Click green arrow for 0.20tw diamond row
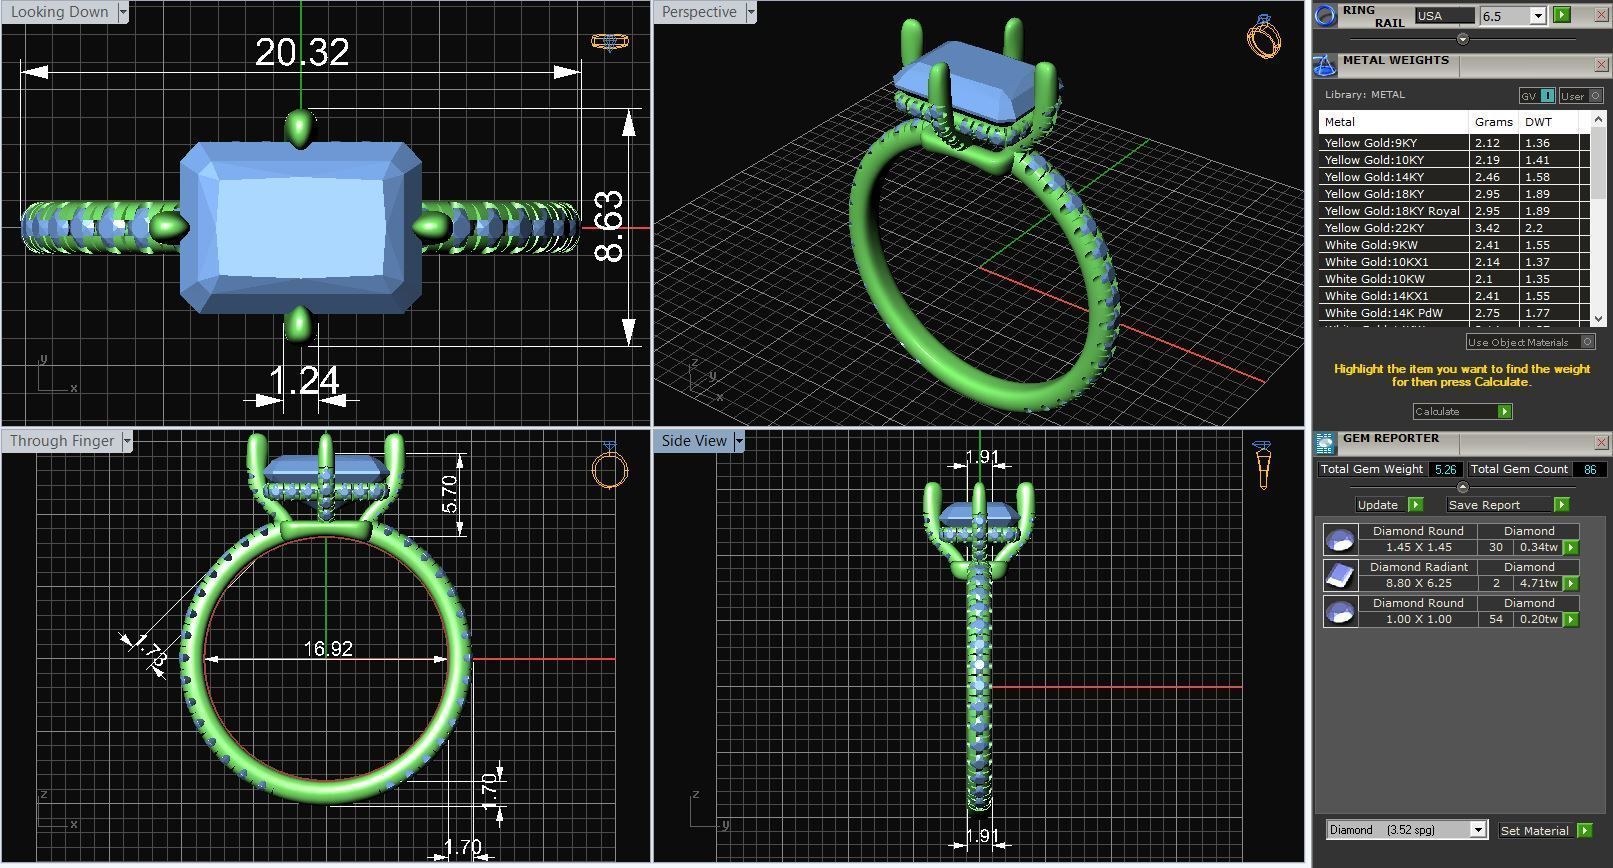Image resolution: width=1613 pixels, height=868 pixels. pyautogui.click(x=1571, y=620)
